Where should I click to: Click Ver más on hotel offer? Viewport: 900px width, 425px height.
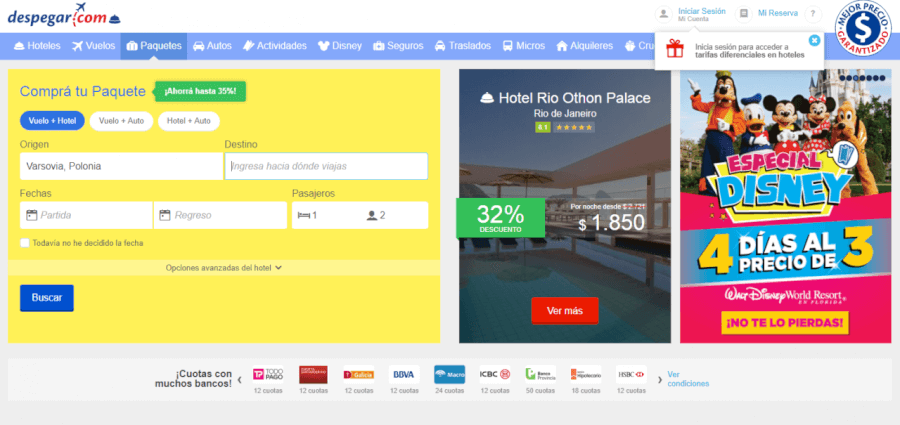[565, 311]
